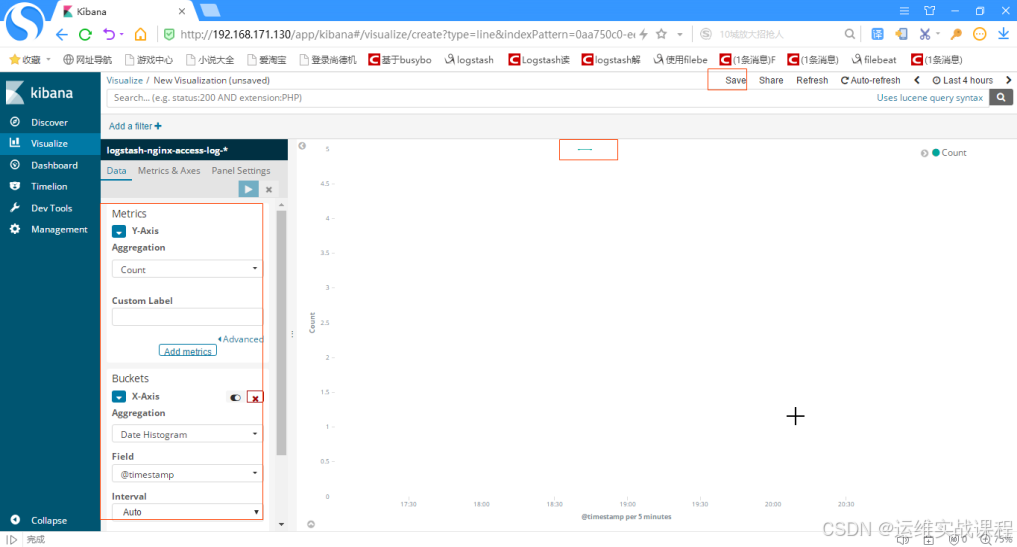
Task: Collapse the Y-Axis metric editor
Action: pos(119,231)
